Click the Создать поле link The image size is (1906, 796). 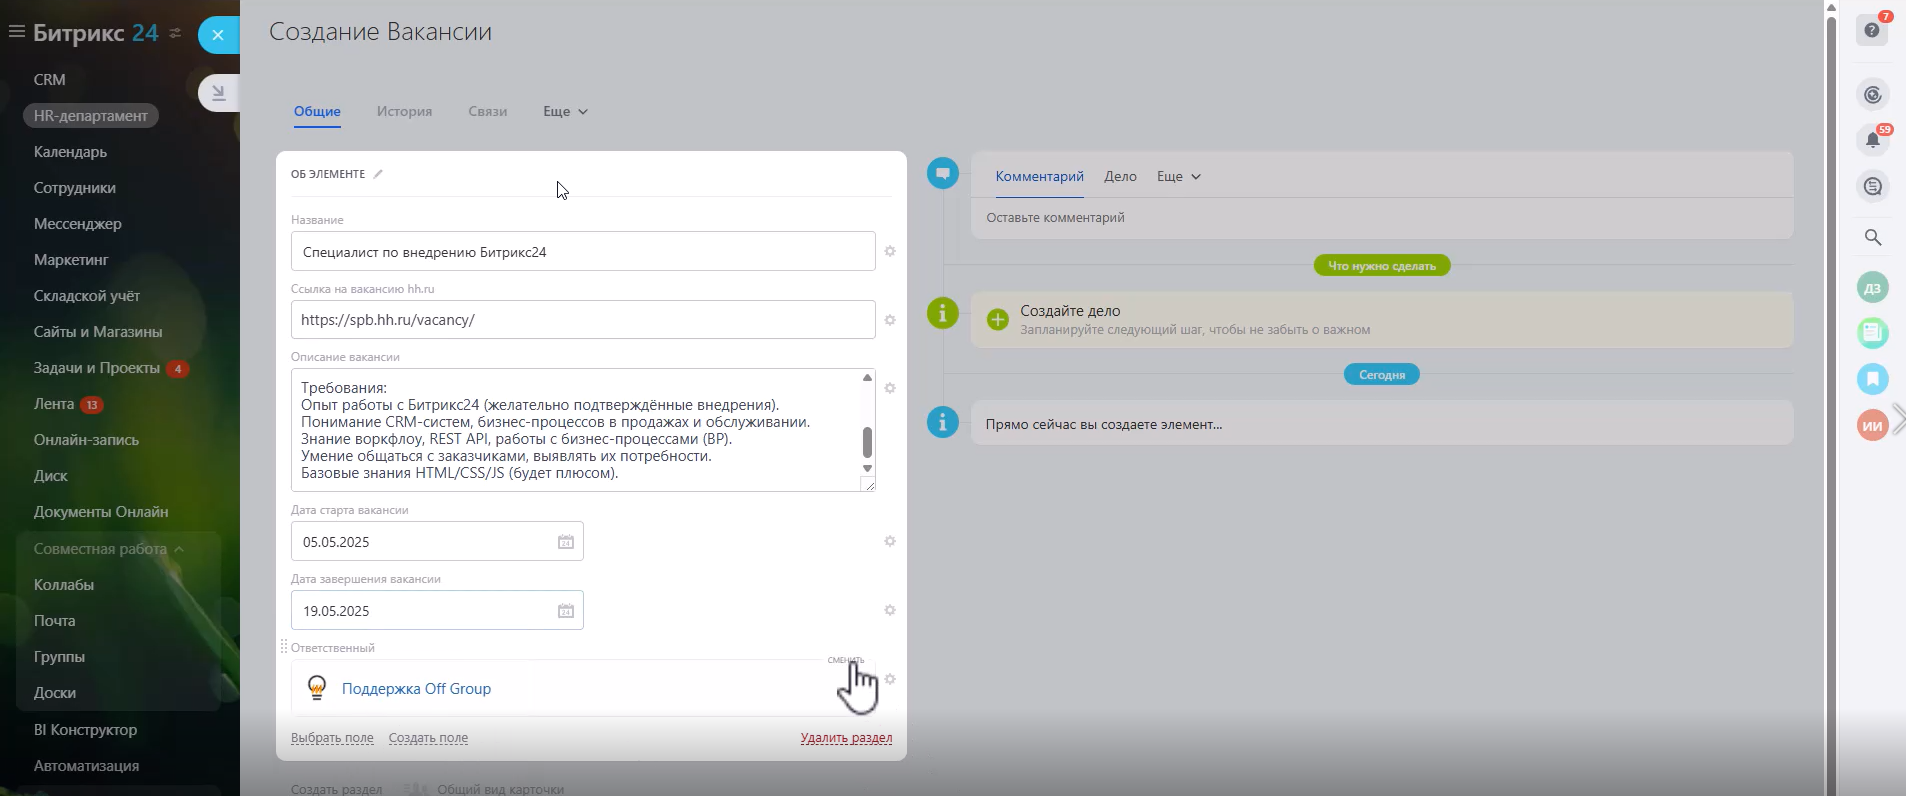coord(428,738)
